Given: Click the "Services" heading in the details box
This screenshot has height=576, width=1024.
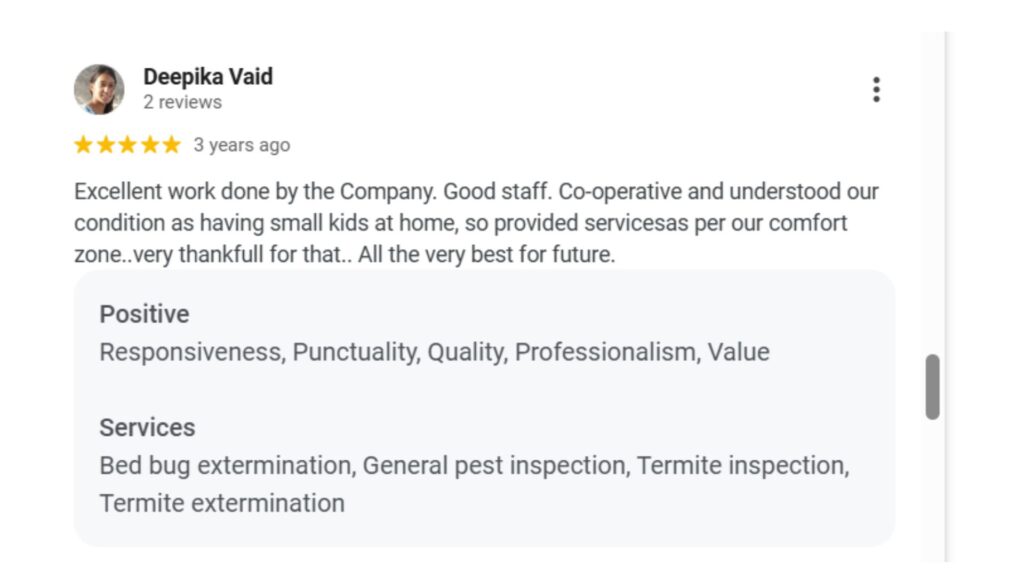Looking at the screenshot, I should (x=147, y=428).
